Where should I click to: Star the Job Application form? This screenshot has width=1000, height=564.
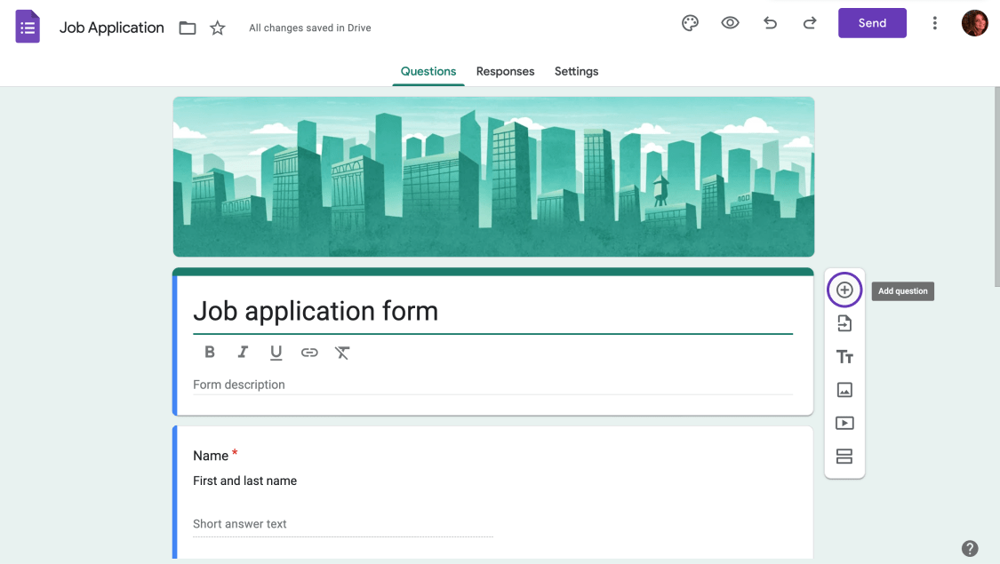(x=217, y=28)
